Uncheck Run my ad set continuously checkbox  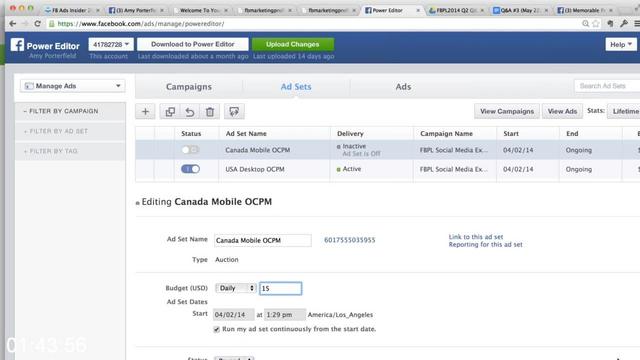216,329
